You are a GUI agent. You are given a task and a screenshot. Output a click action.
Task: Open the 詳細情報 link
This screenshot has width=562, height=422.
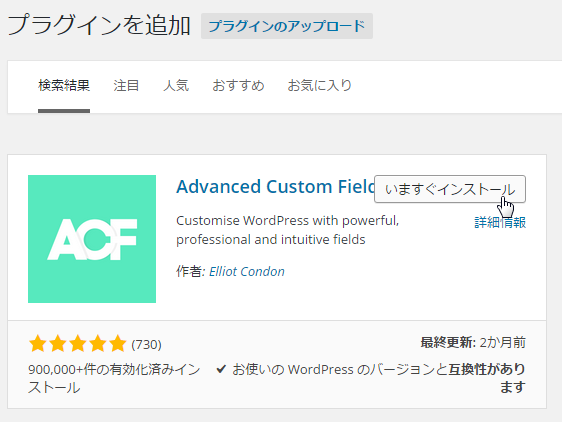pos(500,222)
